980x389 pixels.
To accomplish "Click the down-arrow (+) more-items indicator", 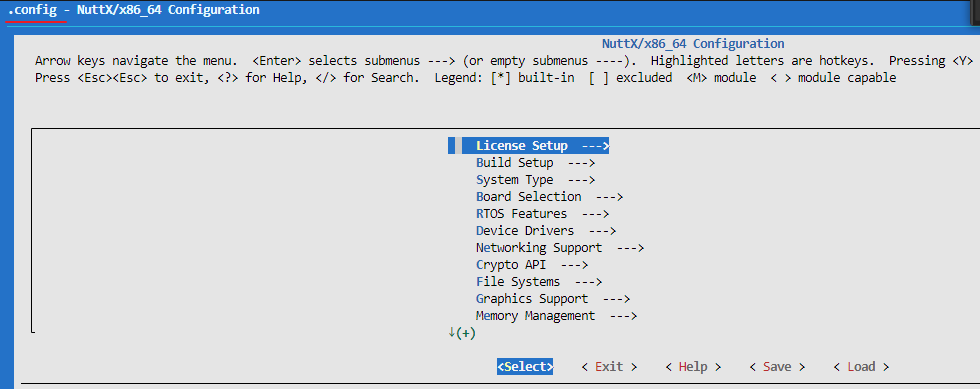I will pos(462,333).
